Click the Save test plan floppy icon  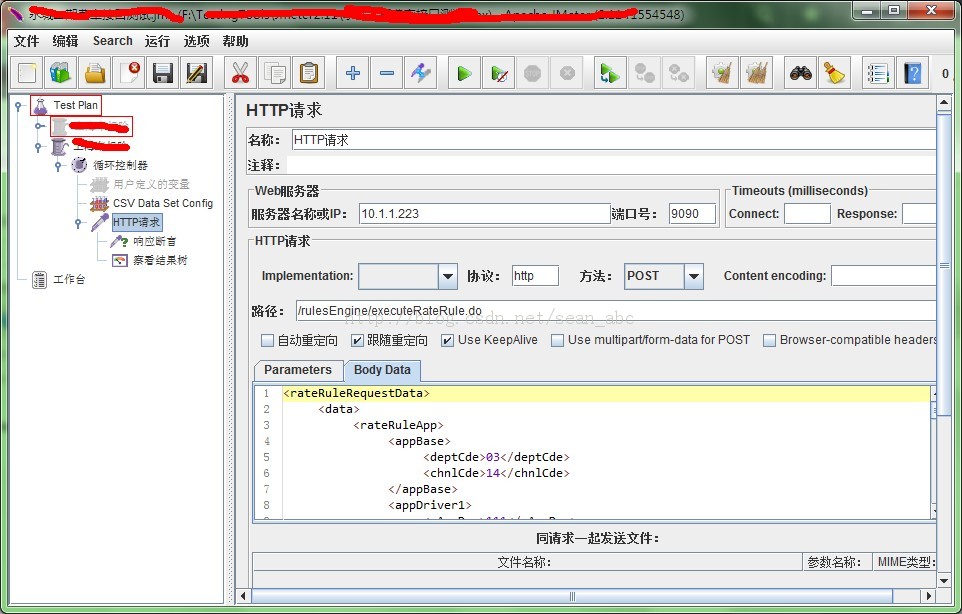(x=163, y=73)
